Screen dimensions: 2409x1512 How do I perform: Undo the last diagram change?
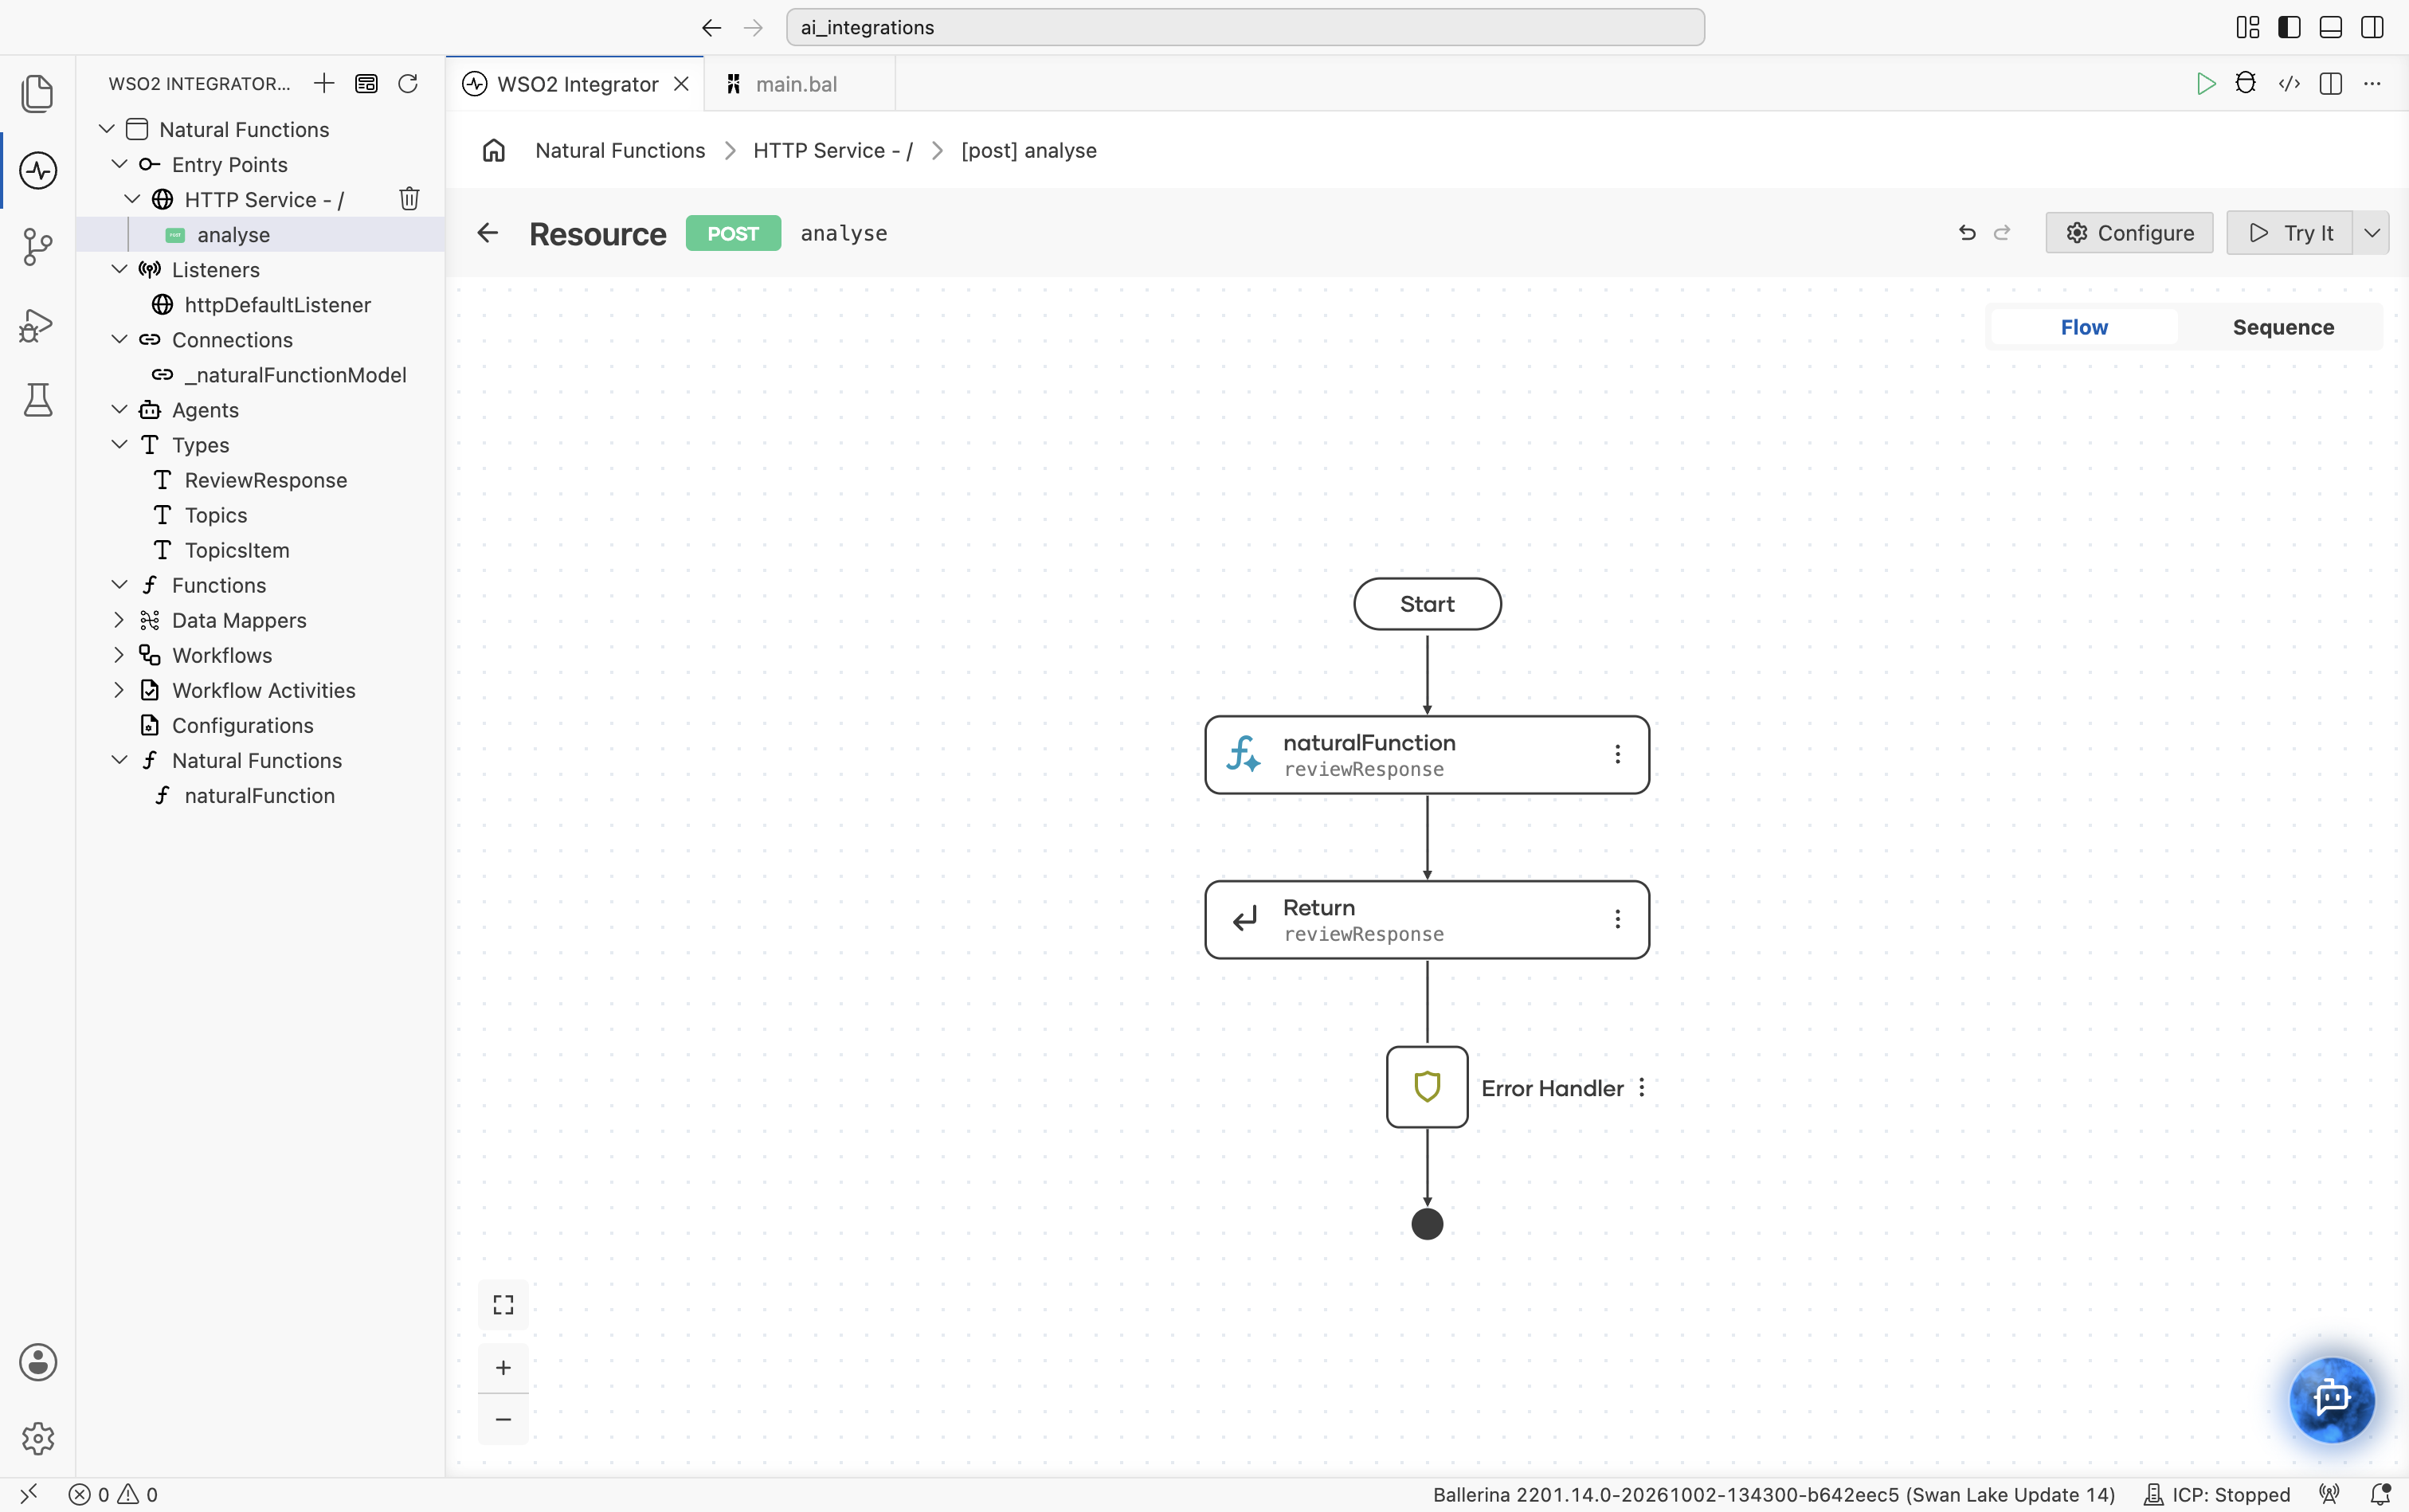coord(1967,233)
